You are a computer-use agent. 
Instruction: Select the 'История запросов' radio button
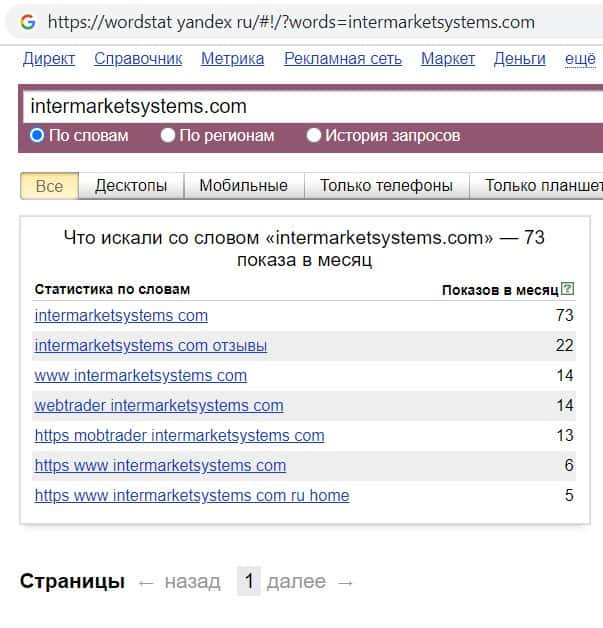314,135
